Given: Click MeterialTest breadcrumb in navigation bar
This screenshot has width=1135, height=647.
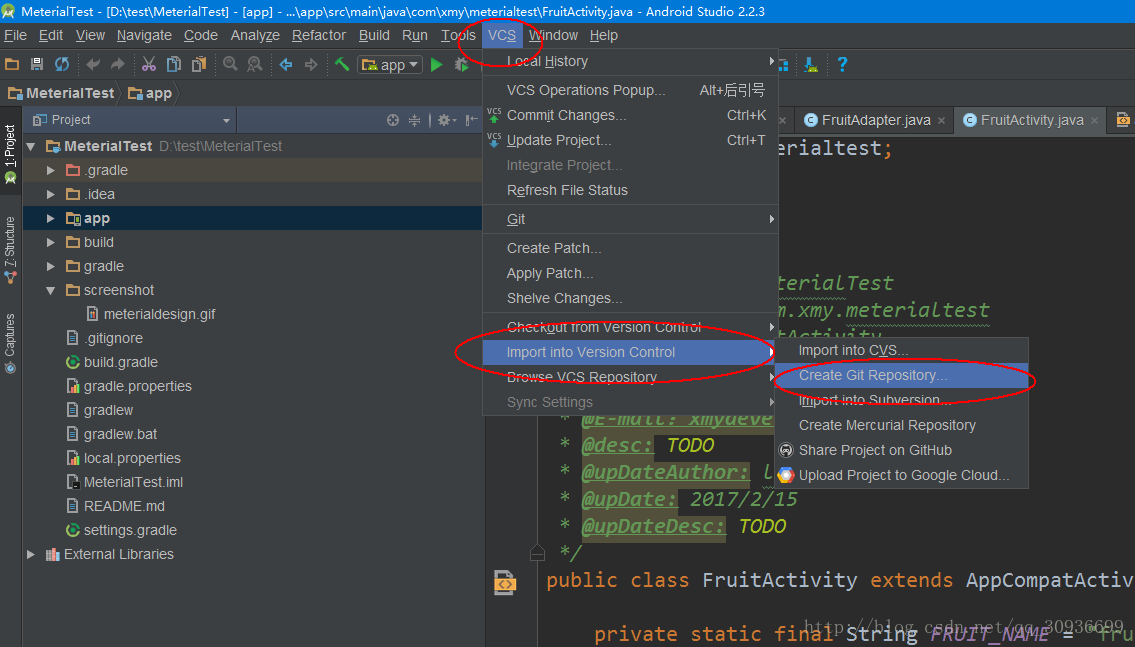Looking at the screenshot, I should coord(62,93).
